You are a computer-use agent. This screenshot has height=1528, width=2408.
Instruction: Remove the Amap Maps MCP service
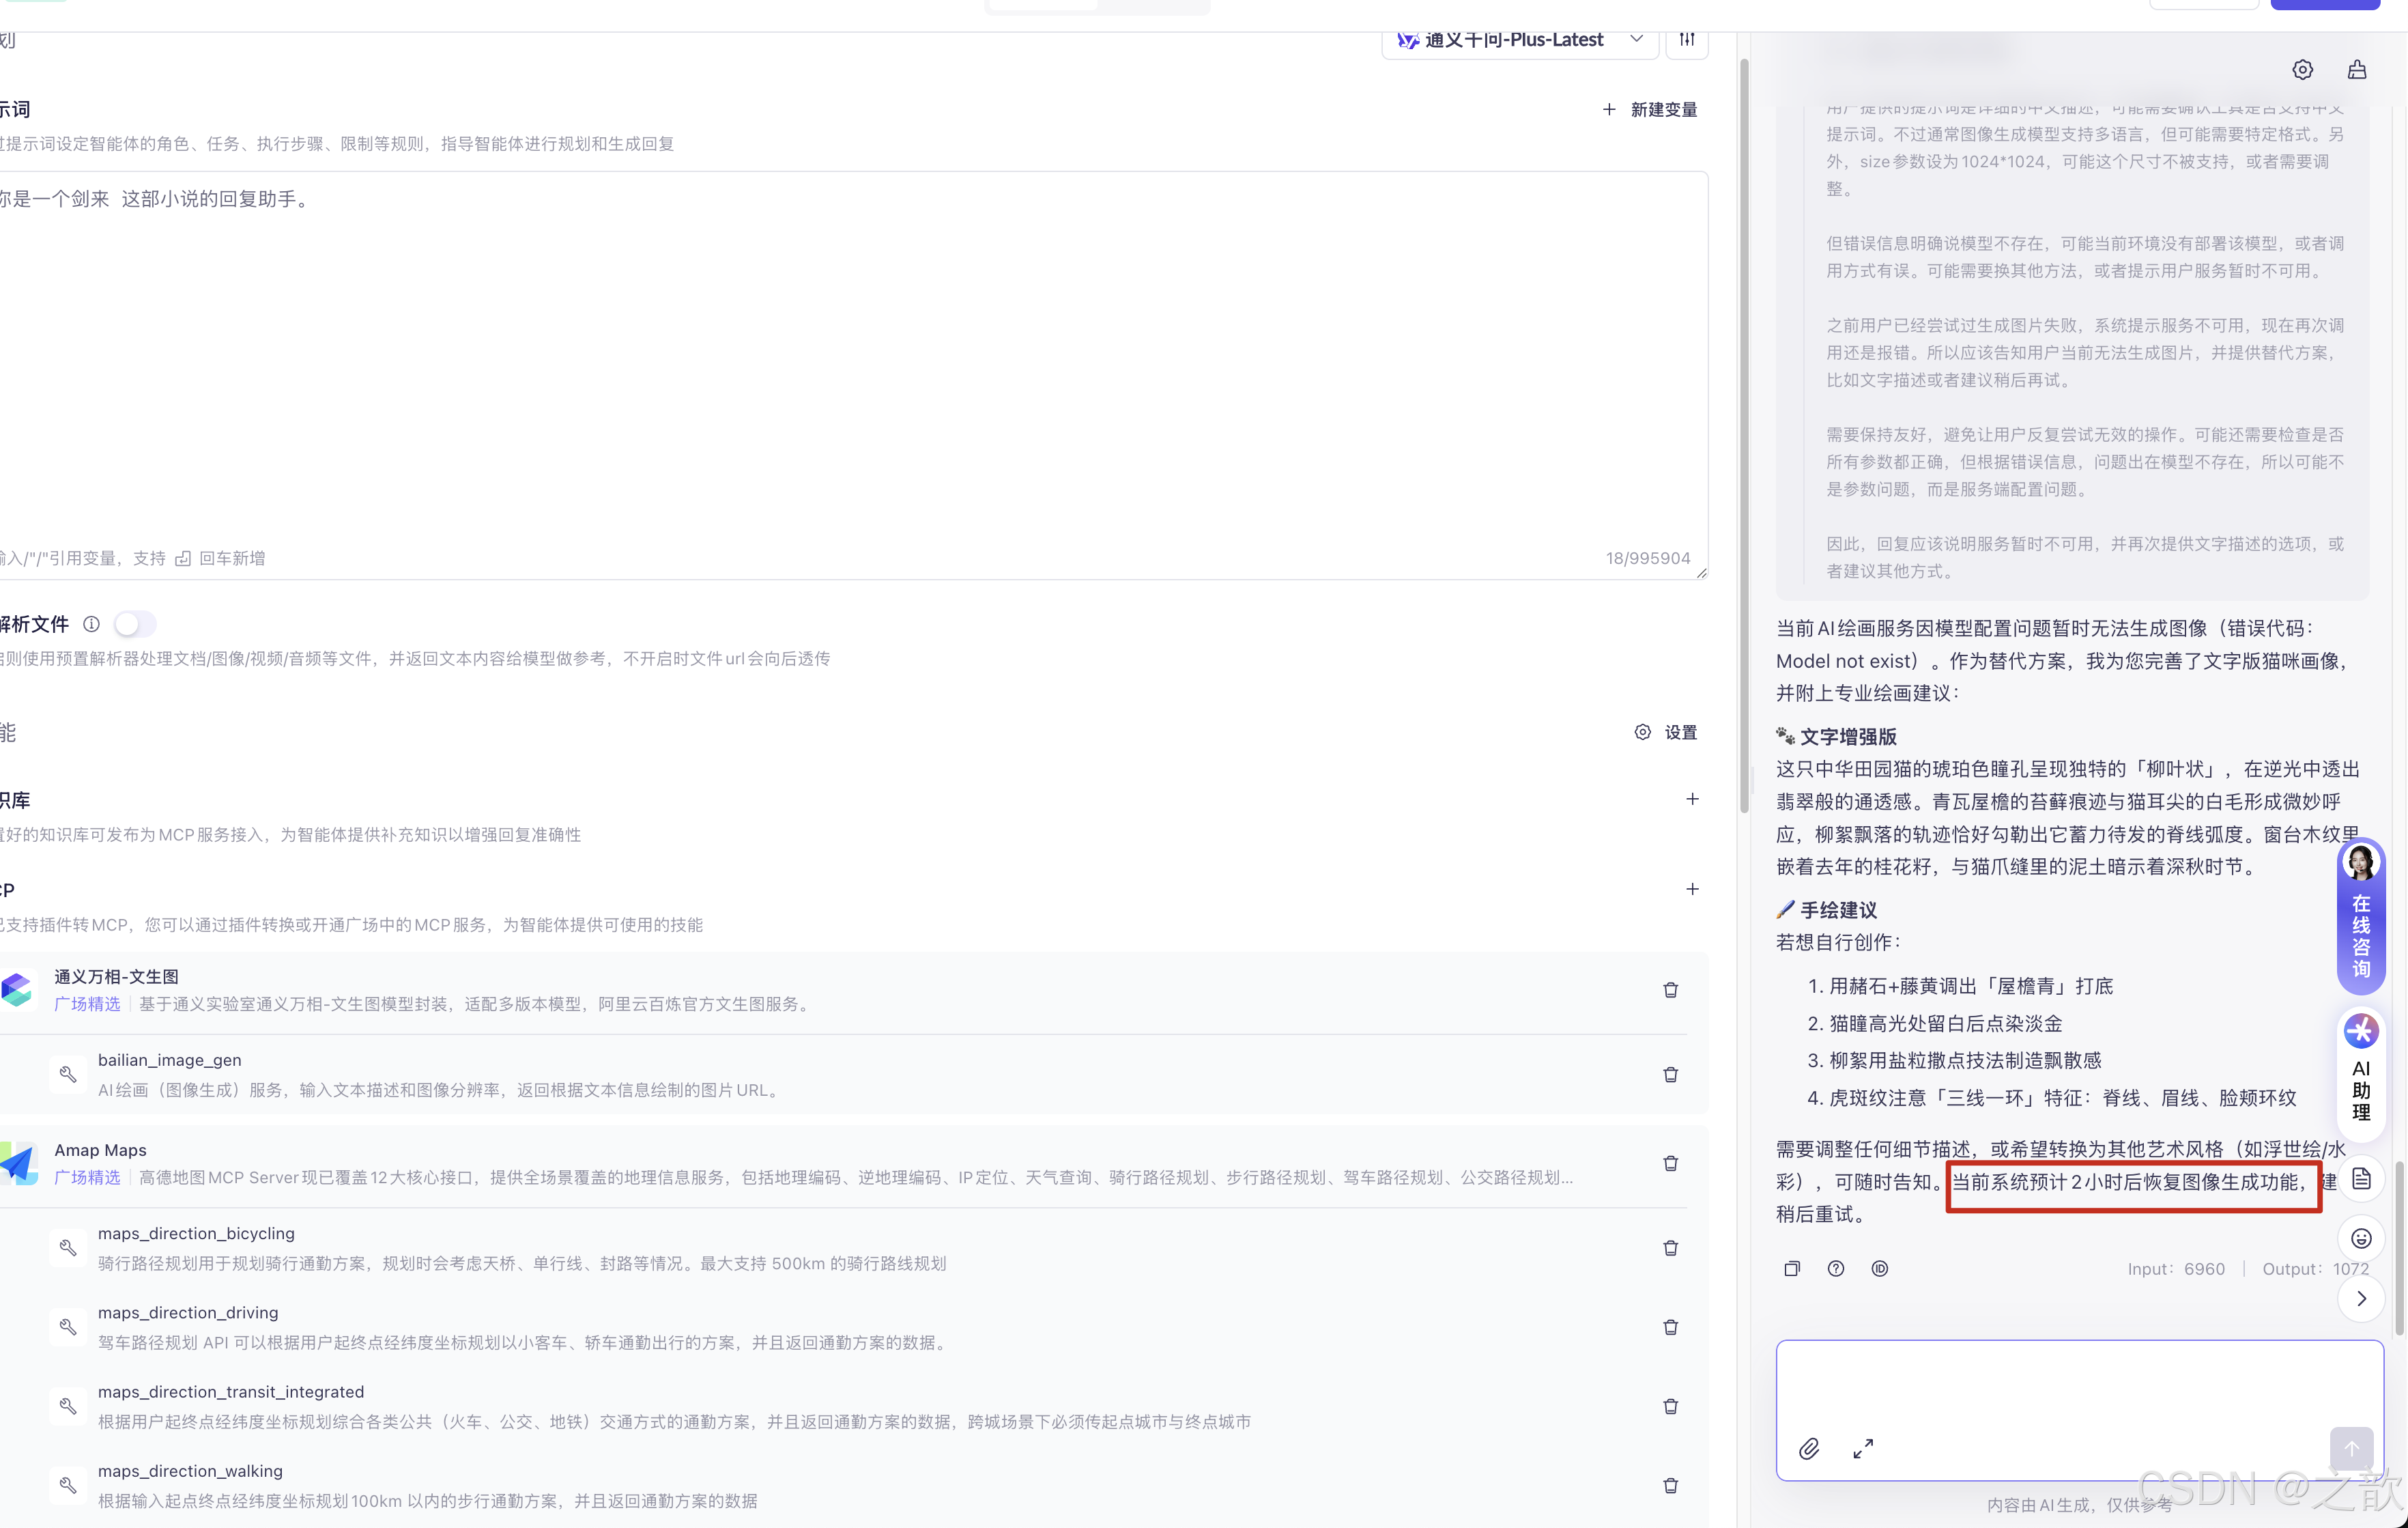tap(1670, 1163)
